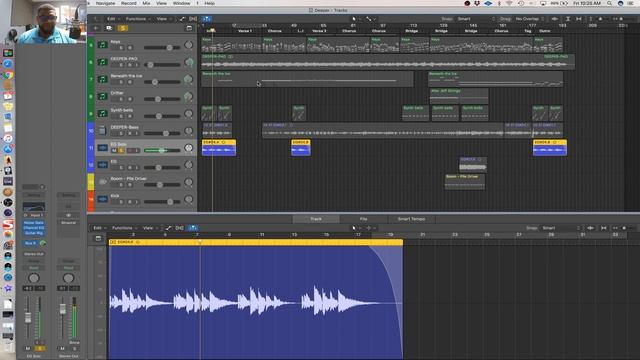Viewport: 640px width, 360px height.
Task: Record-enable the DEEPER-PAD track
Action: 130,65
